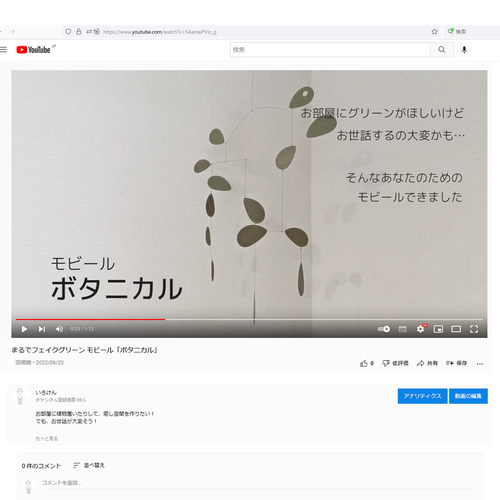Image resolution: width=500 pixels, height=500 pixels.
Task: Click the commenter avatar beside comment box
Action: point(28,487)
